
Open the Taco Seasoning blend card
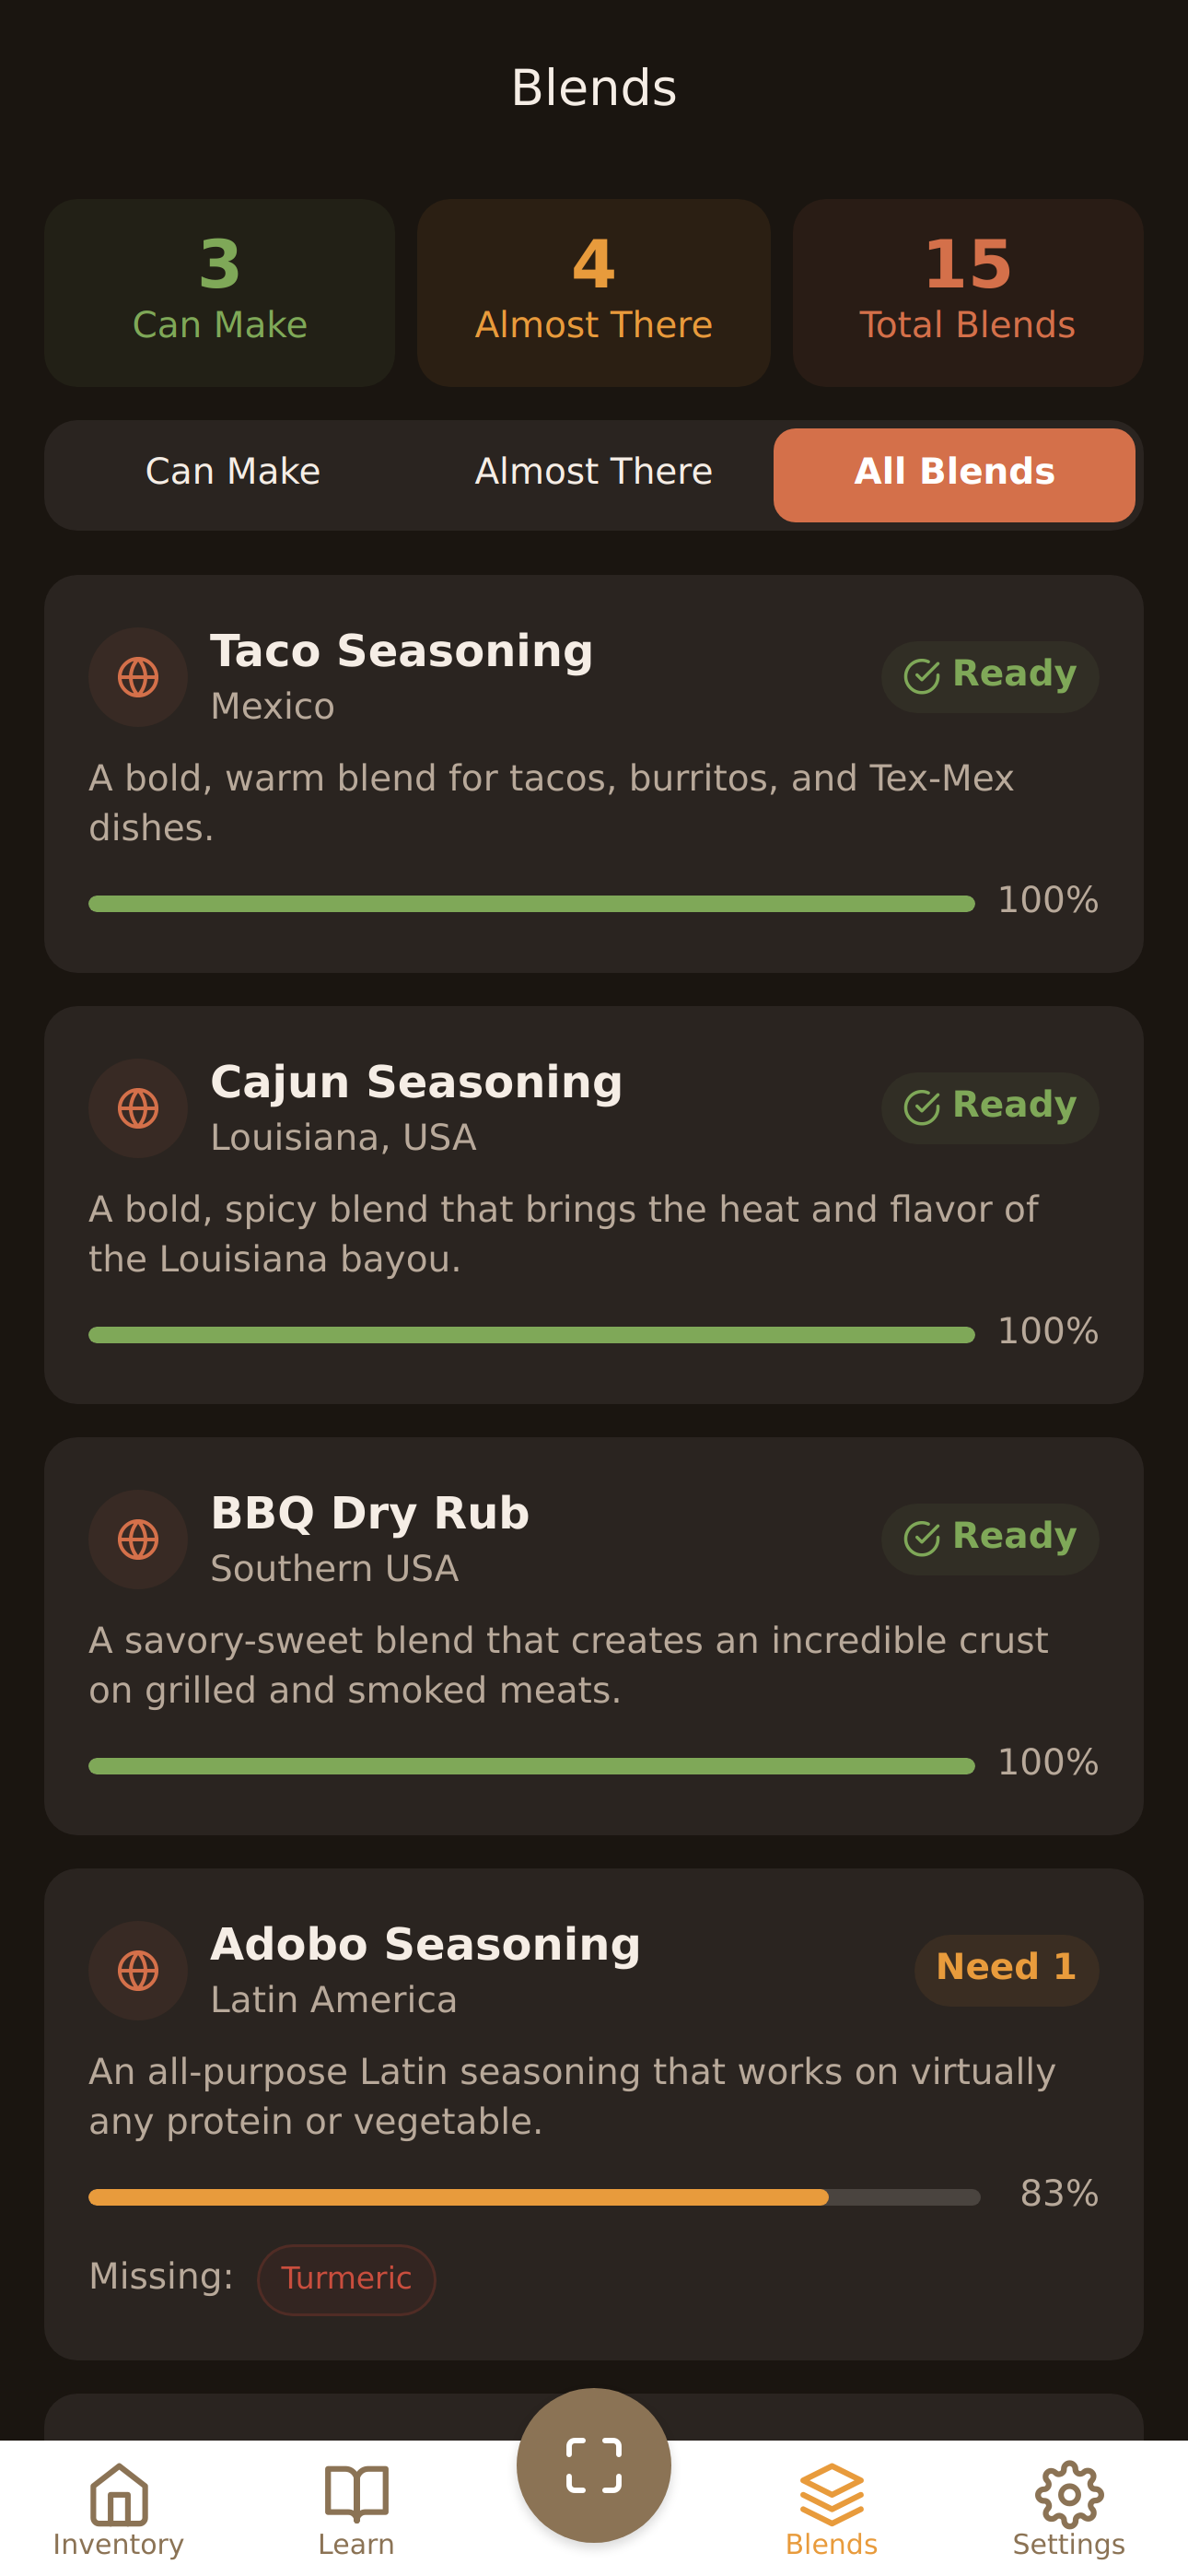(594, 775)
